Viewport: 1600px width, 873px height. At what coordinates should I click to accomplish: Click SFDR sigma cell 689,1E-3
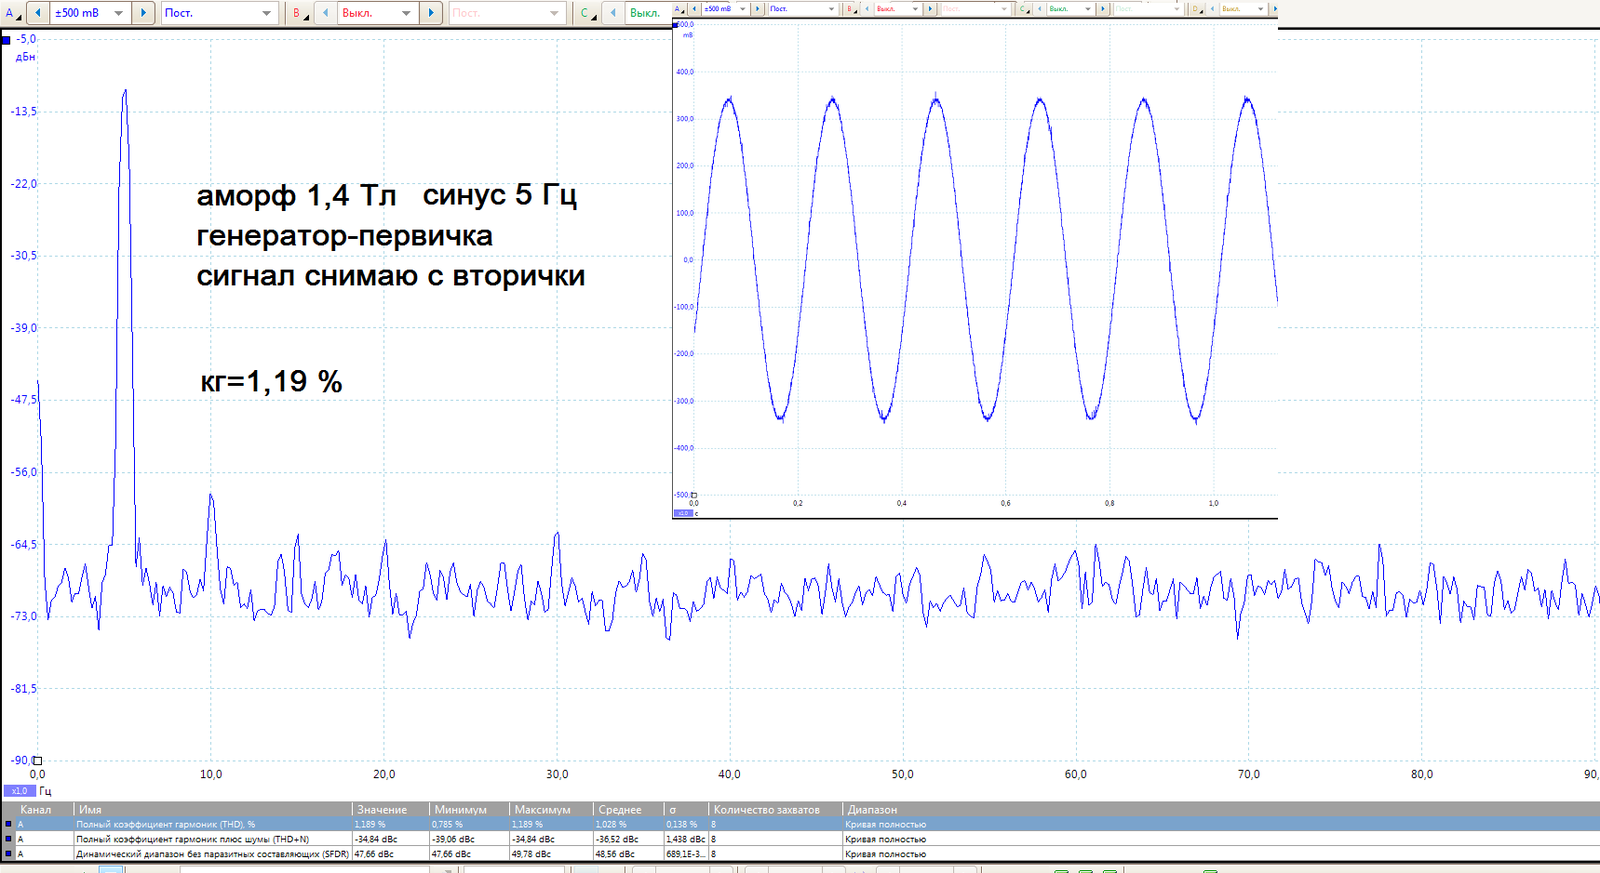tap(686, 854)
